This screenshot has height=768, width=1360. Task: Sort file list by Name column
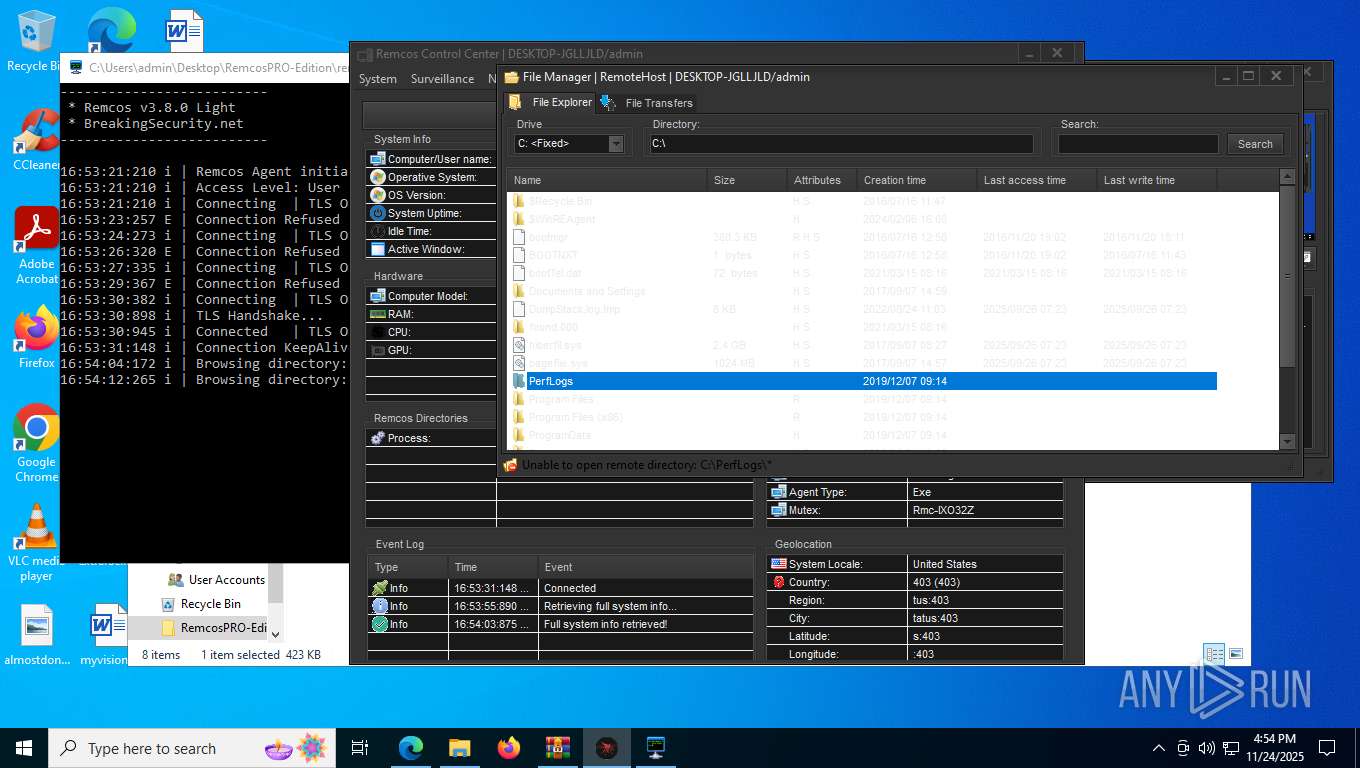(607, 180)
